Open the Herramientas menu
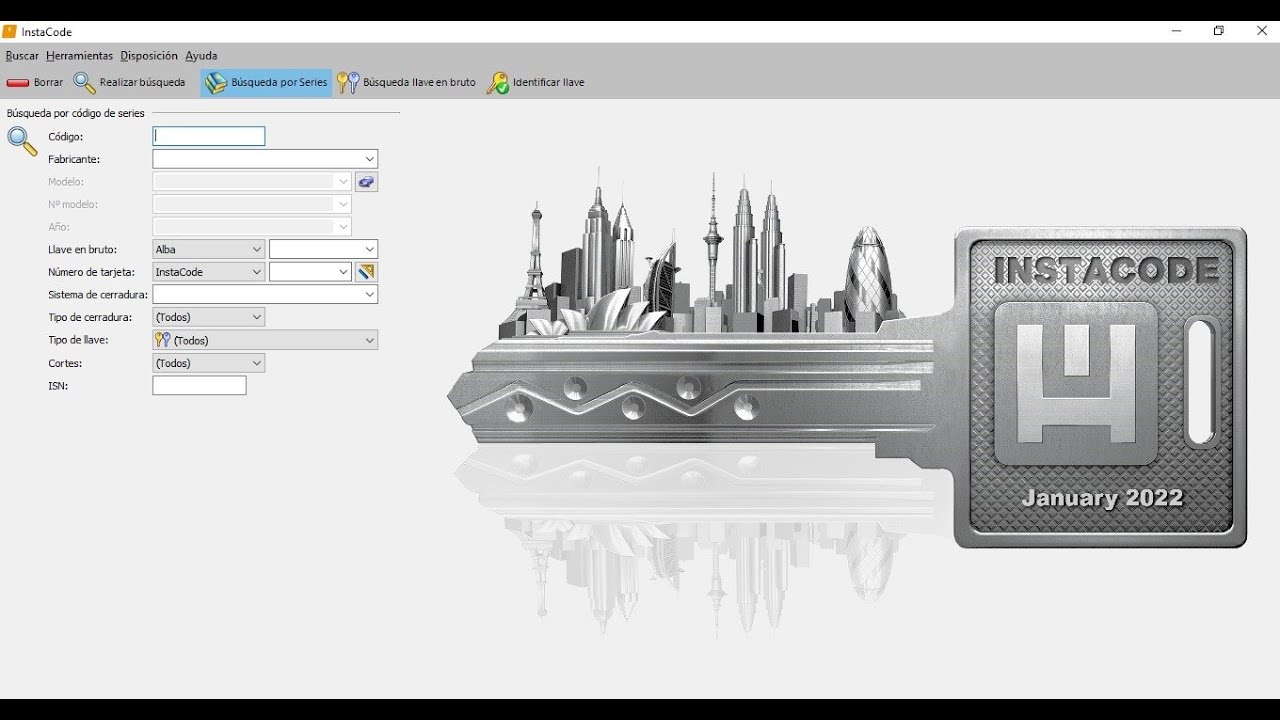1280x720 pixels. (x=80, y=56)
